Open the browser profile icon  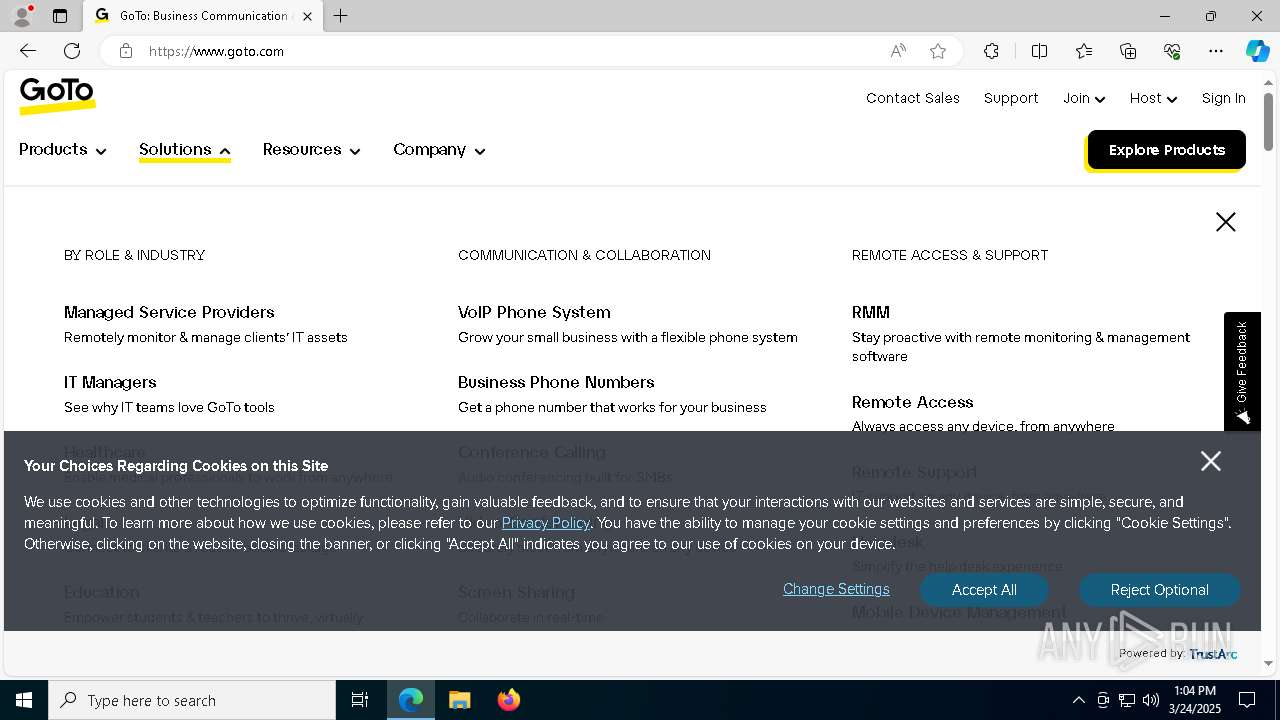pos(22,16)
